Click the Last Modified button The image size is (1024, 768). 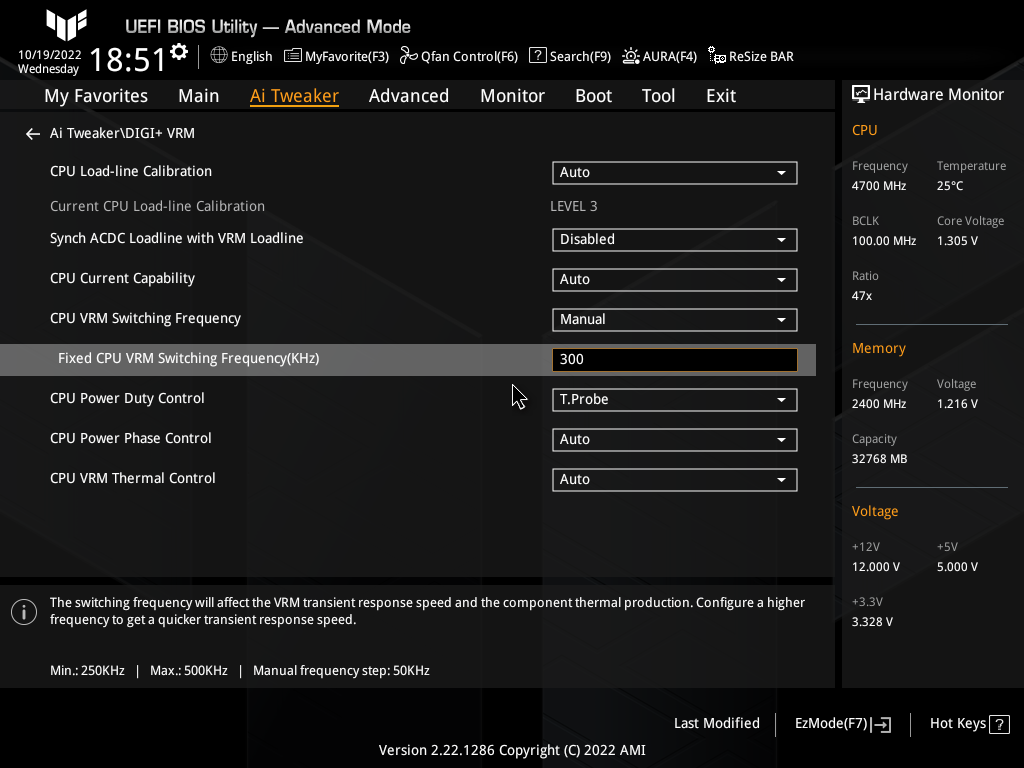point(717,723)
